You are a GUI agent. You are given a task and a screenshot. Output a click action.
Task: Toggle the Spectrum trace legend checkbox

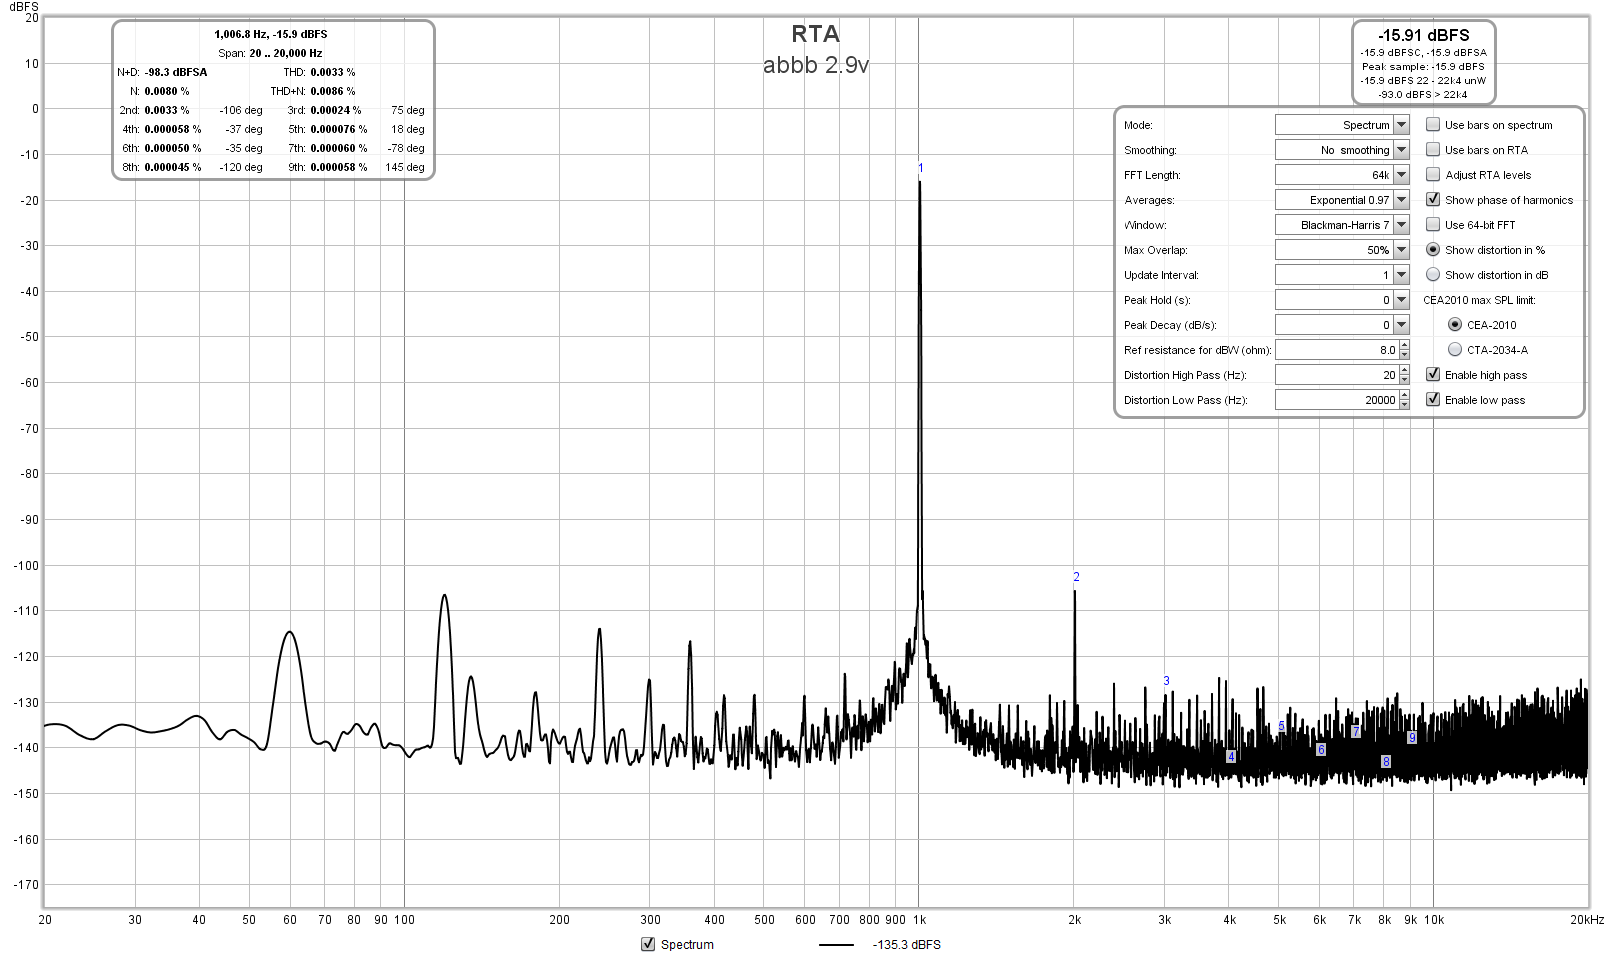click(x=648, y=944)
